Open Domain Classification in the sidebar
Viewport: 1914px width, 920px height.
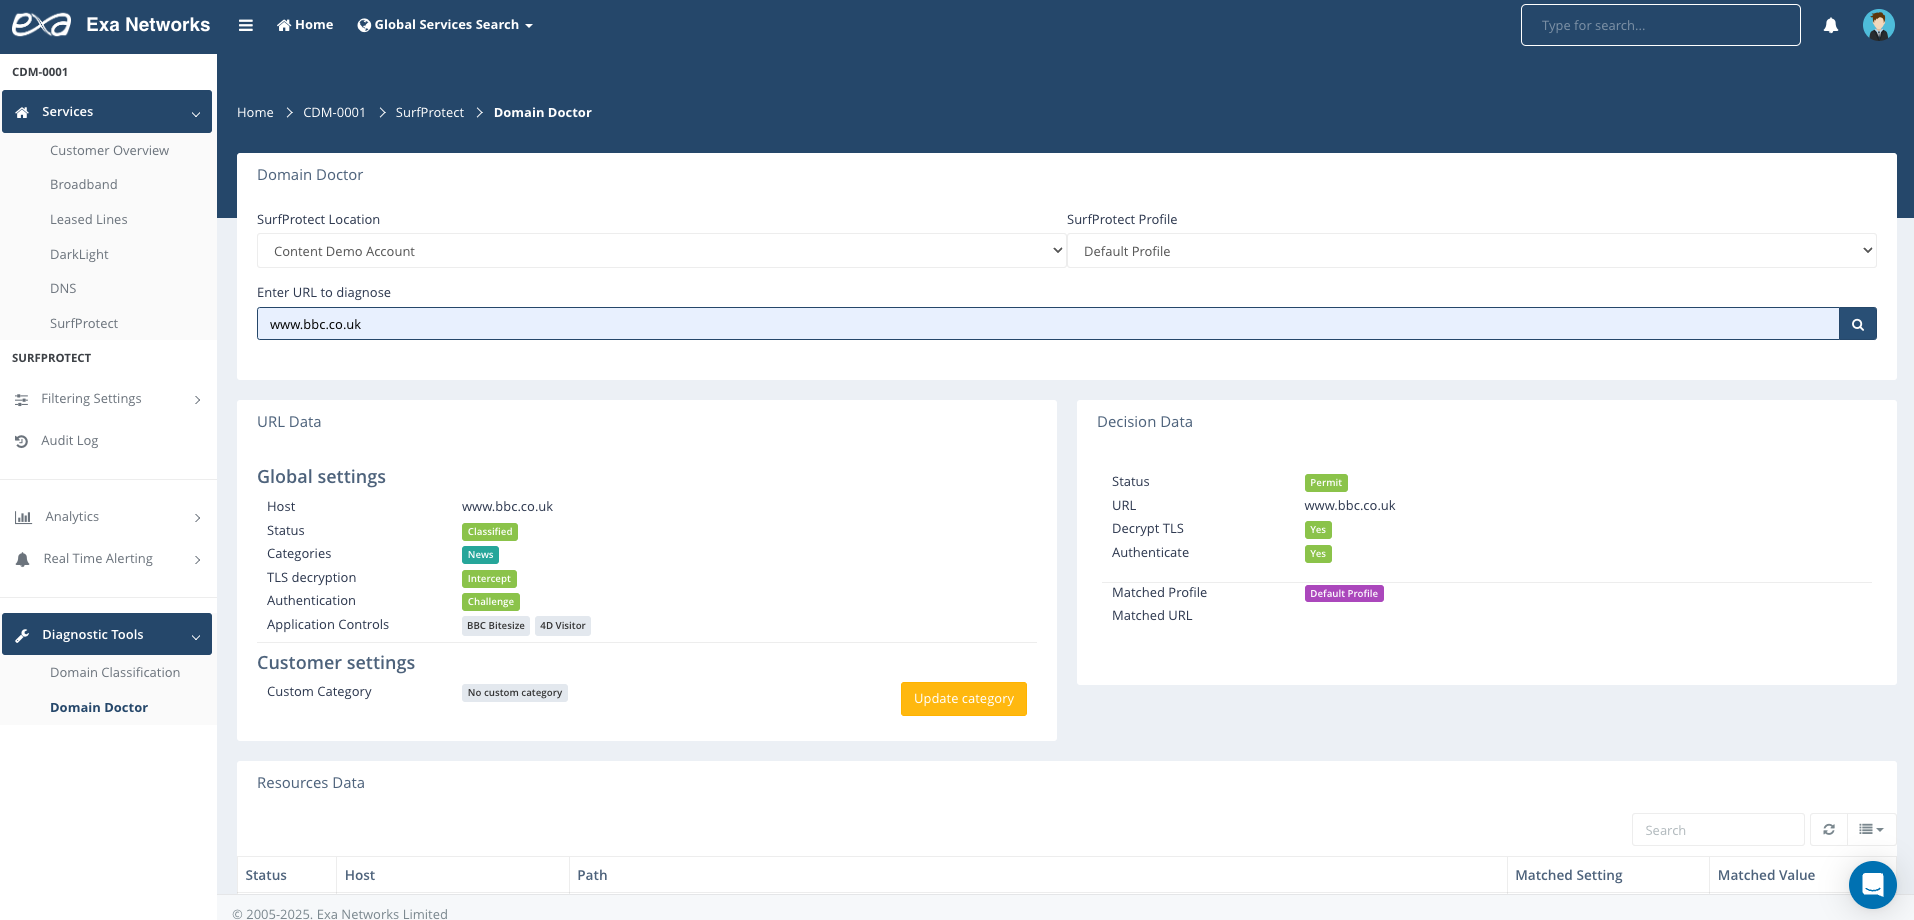pos(115,673)
